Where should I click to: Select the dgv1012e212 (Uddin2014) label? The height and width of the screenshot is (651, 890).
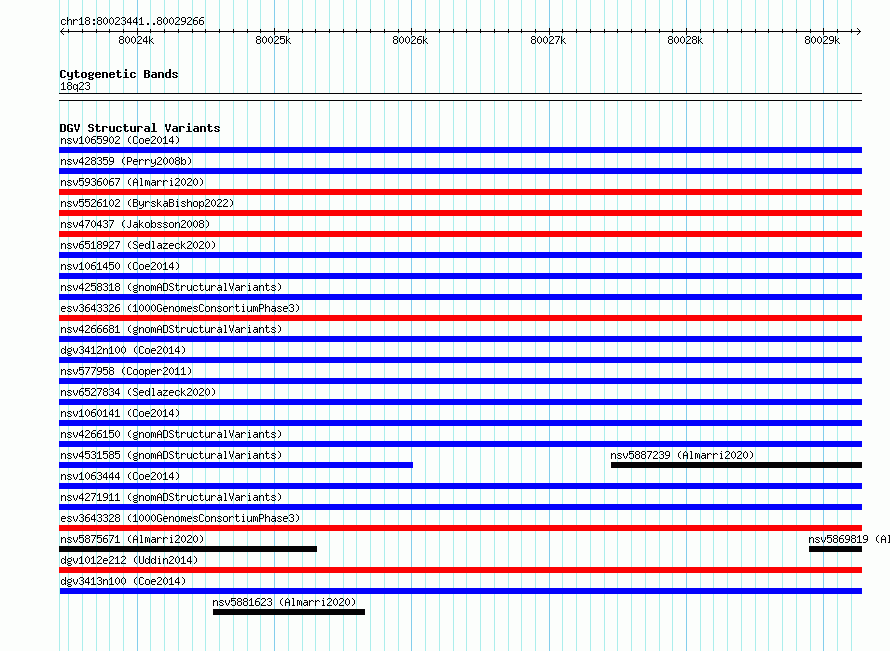pos(129,560)
